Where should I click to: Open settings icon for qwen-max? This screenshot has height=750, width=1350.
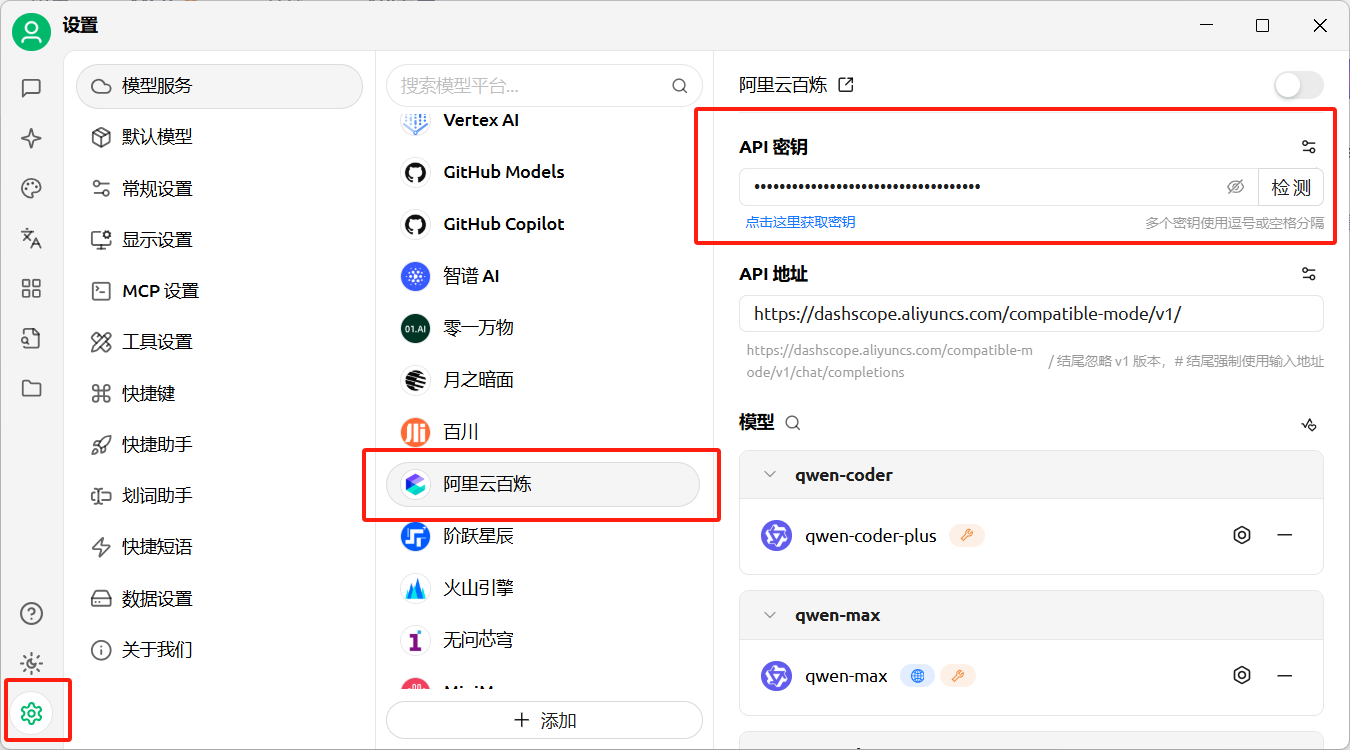click(1242, 675)
